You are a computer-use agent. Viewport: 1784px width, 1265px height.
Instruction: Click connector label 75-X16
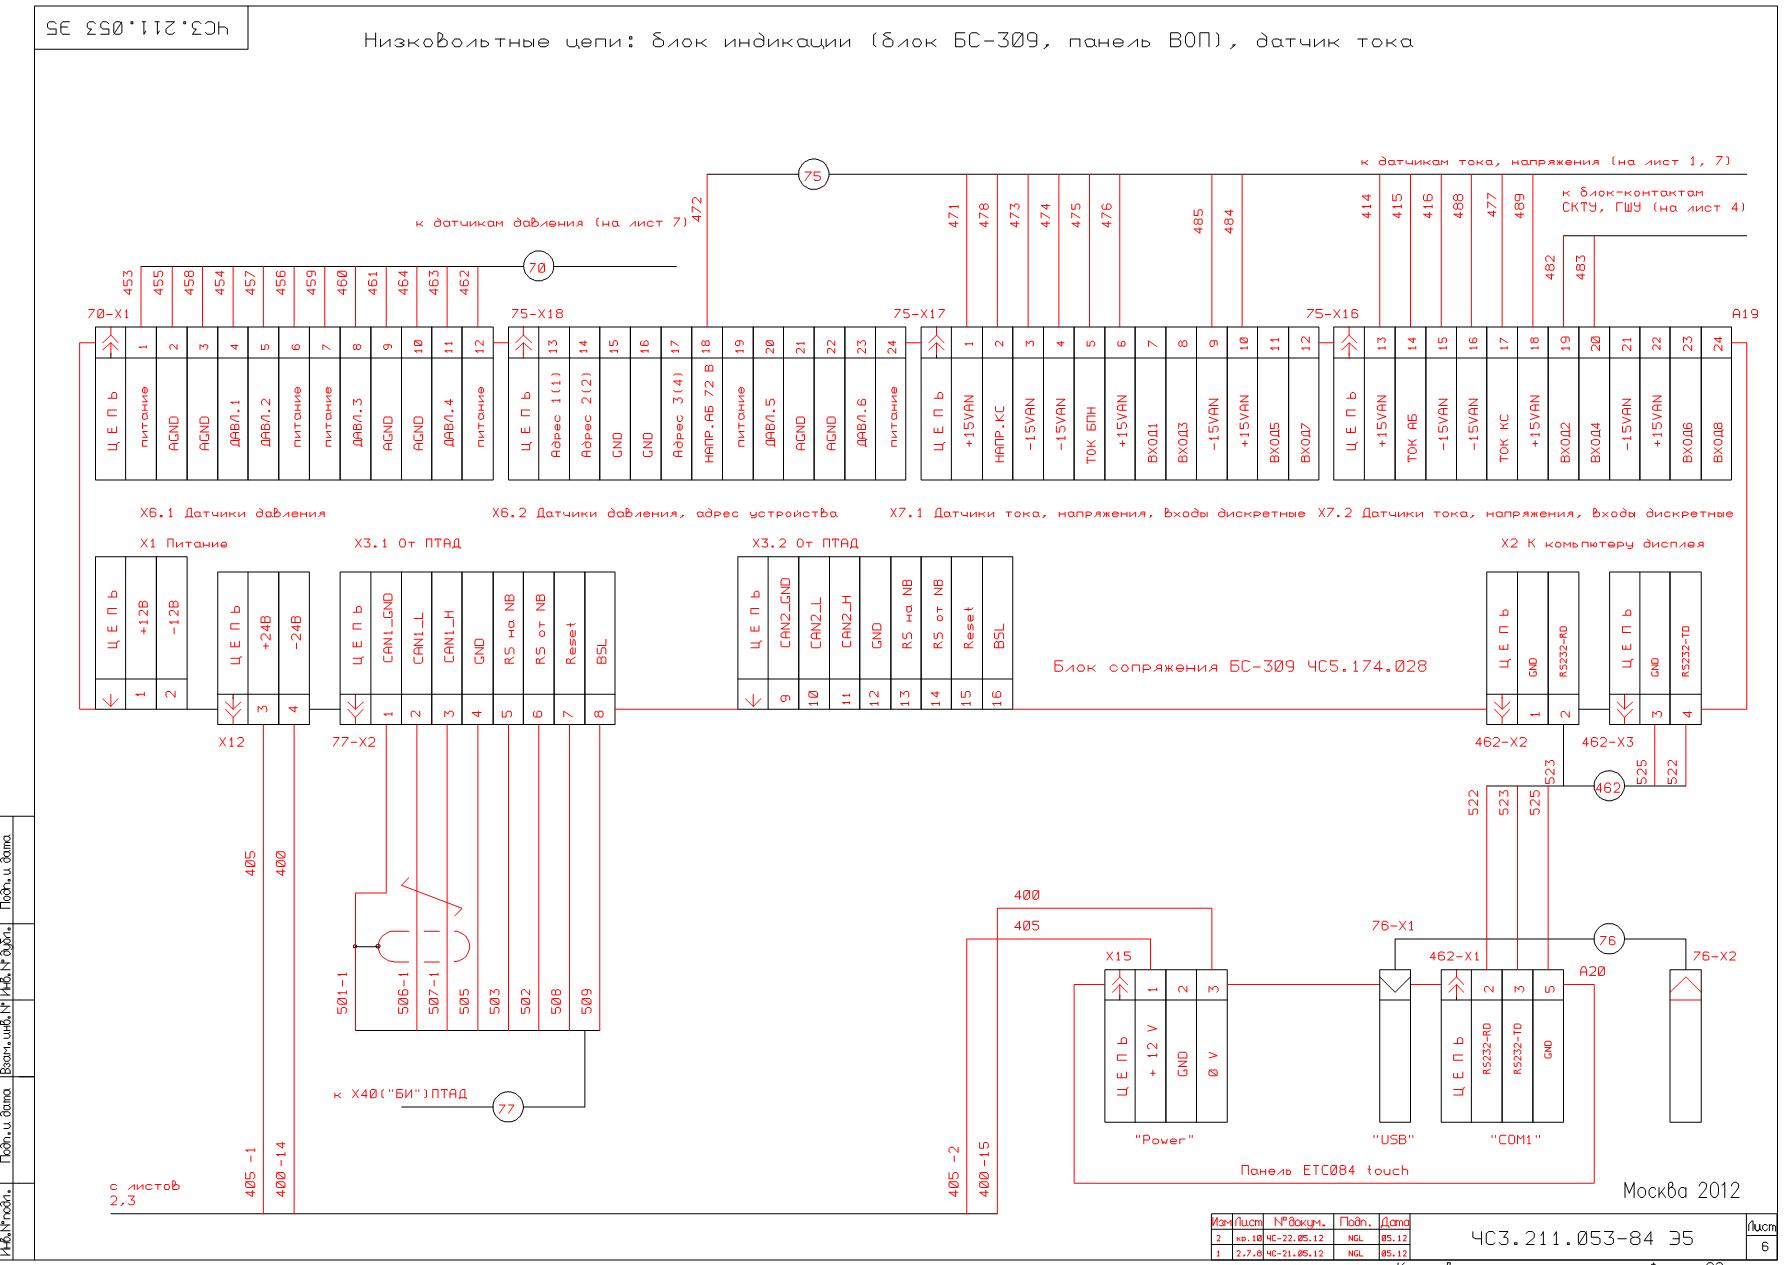[1332, 313]
